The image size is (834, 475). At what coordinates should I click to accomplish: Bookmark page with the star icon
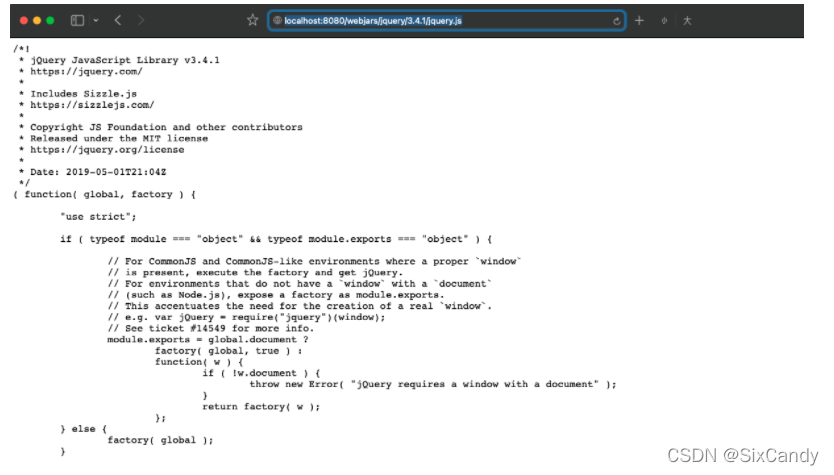pyautogui.click(x=253, y=20)
